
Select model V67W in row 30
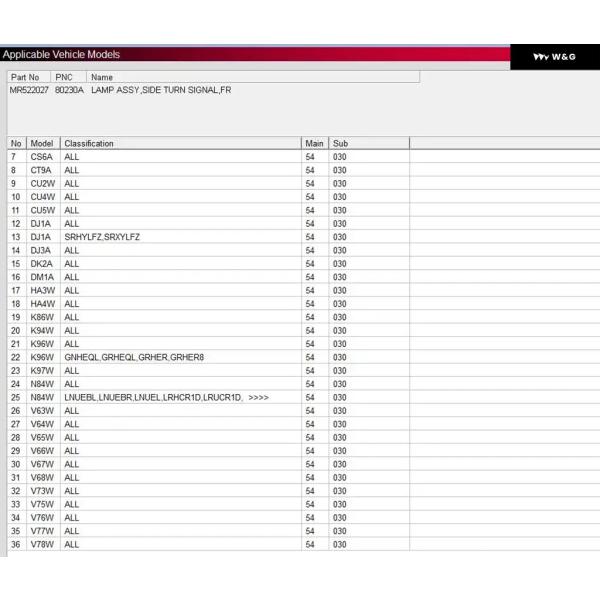pos(42,465)
